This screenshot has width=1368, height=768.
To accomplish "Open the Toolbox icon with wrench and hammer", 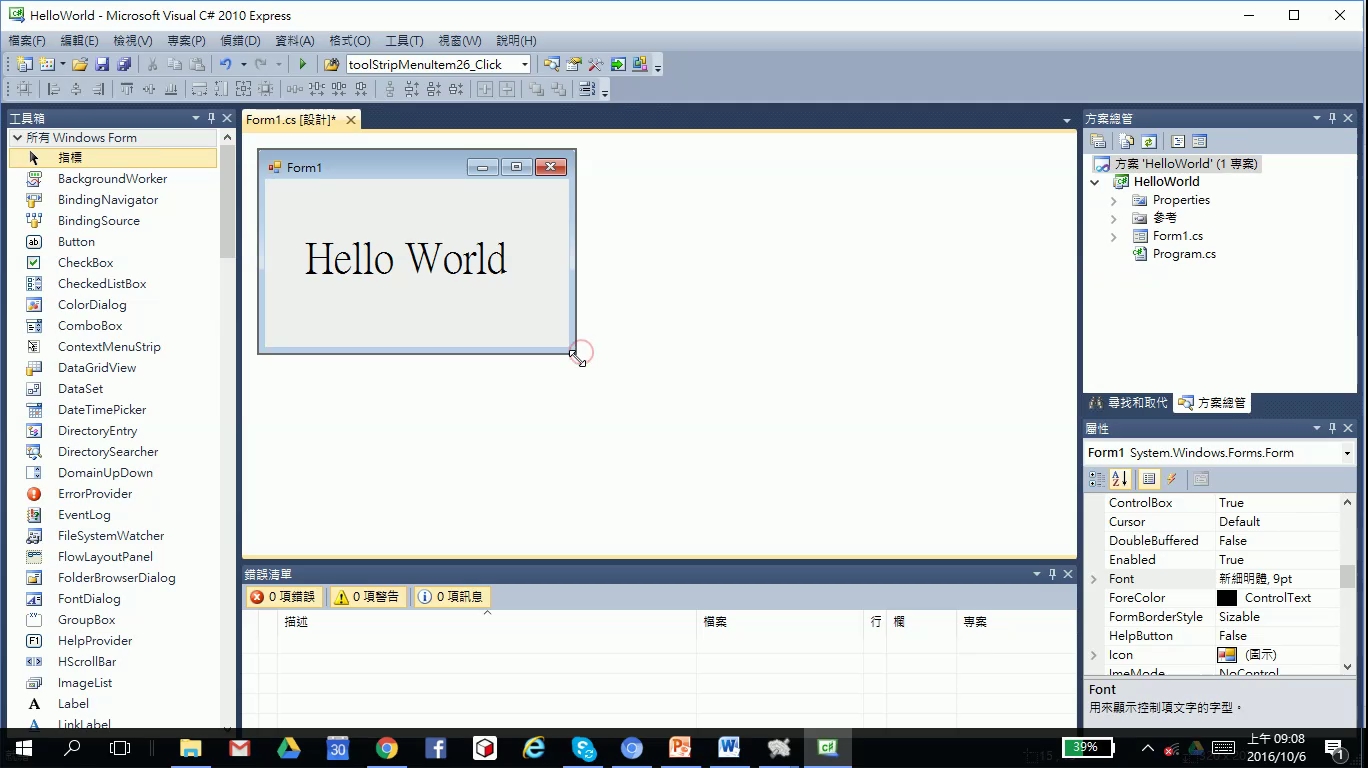I will 596,64.
